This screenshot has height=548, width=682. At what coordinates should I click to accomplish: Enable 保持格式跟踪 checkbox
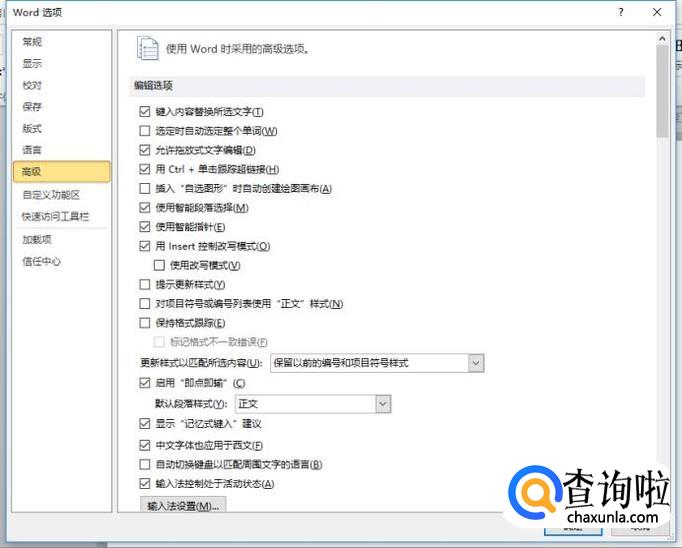[145, 323]
